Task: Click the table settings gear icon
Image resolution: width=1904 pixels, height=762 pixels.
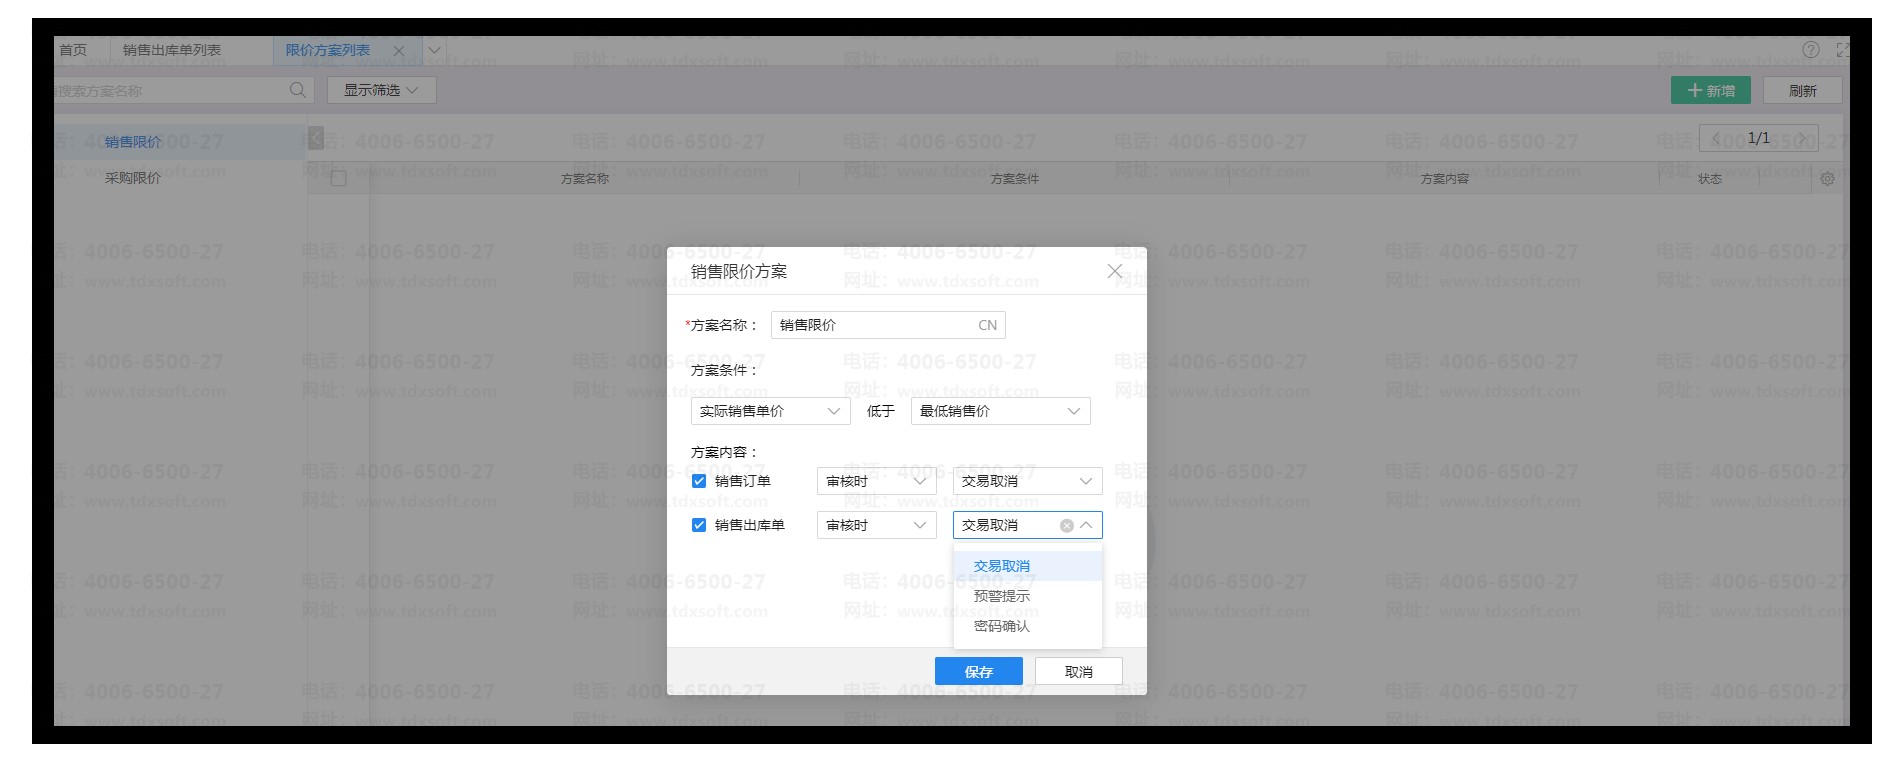Action: (1827, 179)
